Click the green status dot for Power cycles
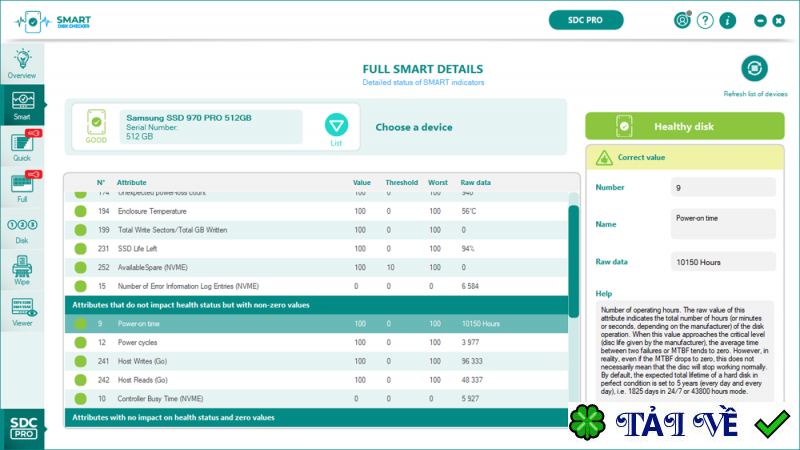This screenshot has height=450, width=800. pos(81,342)
